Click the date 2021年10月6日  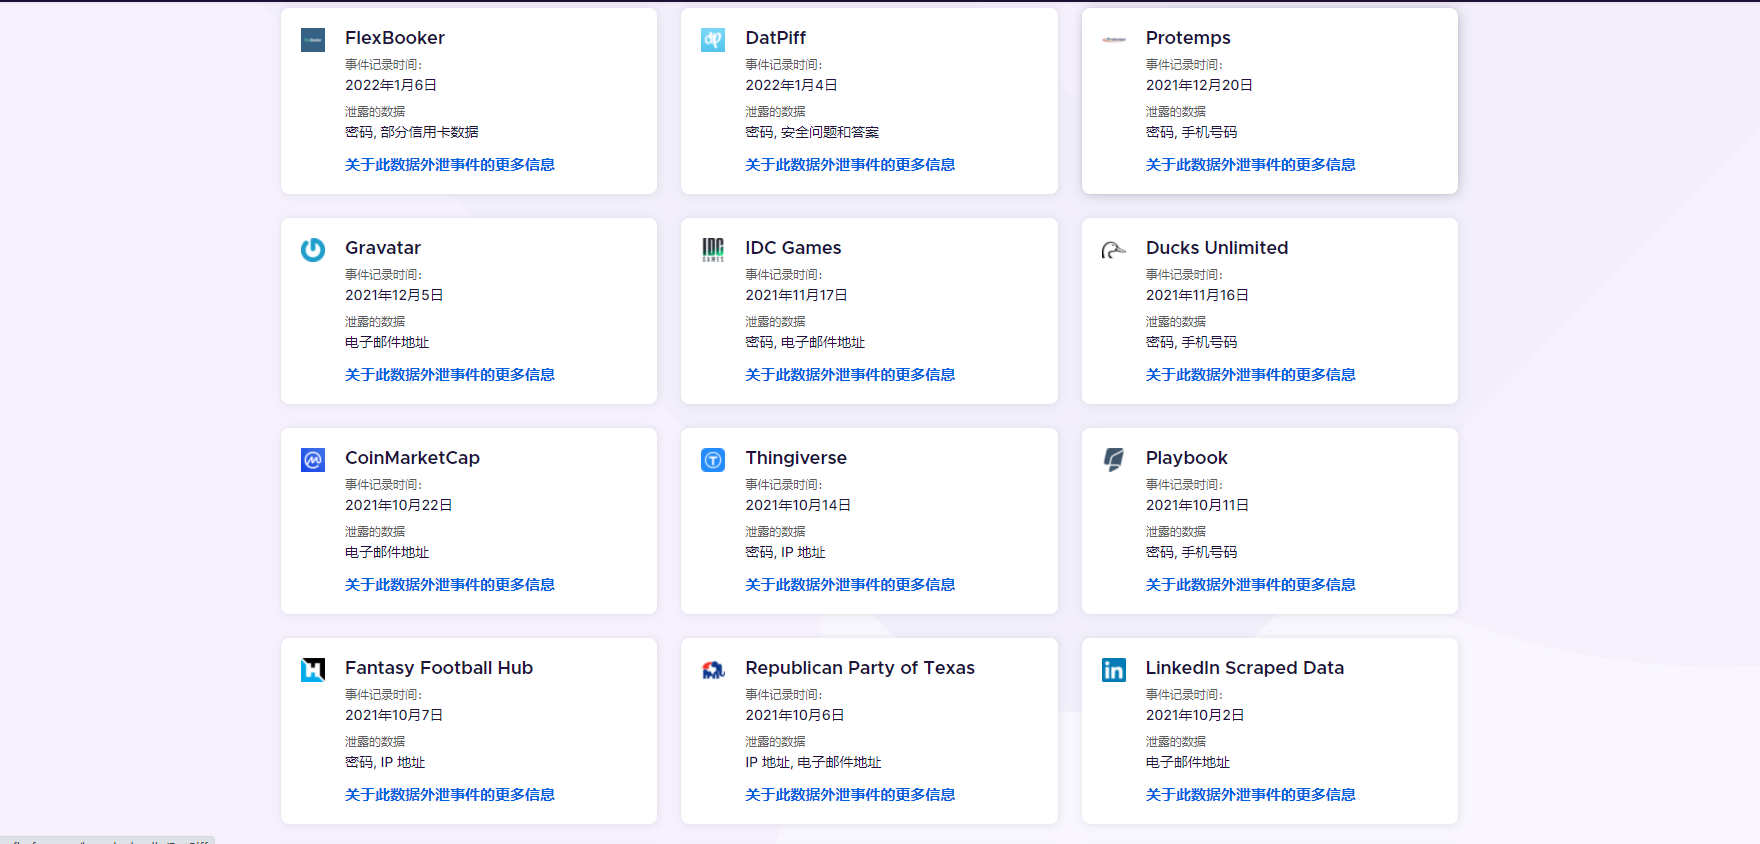pyautogui.click(x=795, y=715)
